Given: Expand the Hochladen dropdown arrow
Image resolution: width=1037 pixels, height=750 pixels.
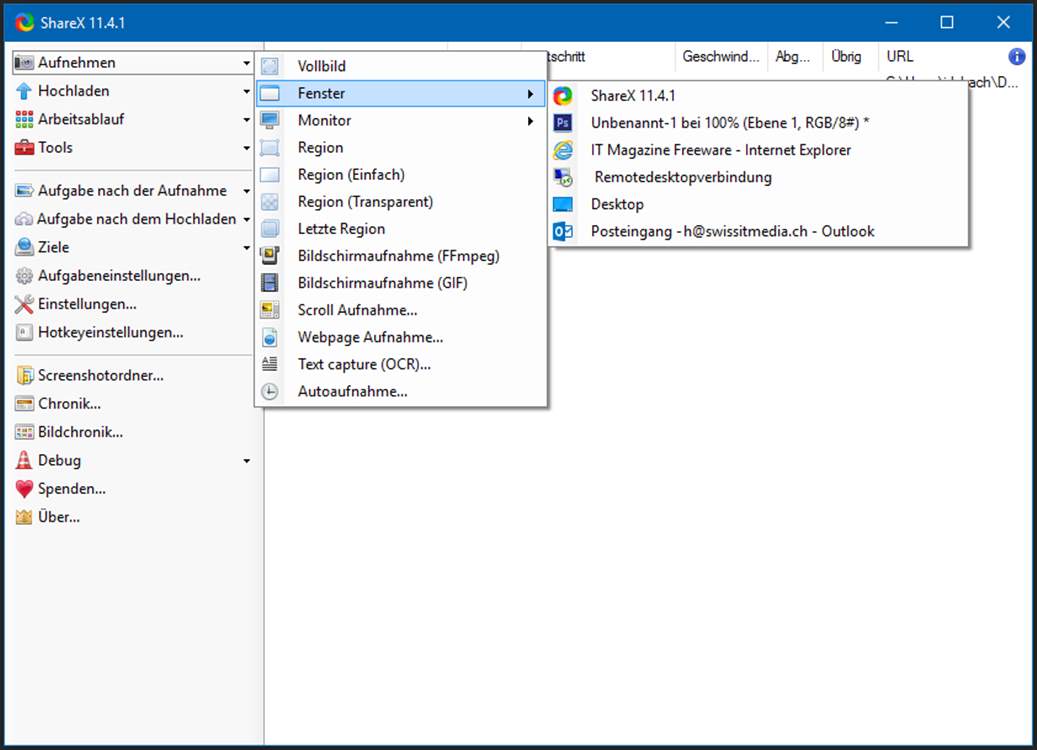Looking at the screenshot, I should tap(246, 91).
